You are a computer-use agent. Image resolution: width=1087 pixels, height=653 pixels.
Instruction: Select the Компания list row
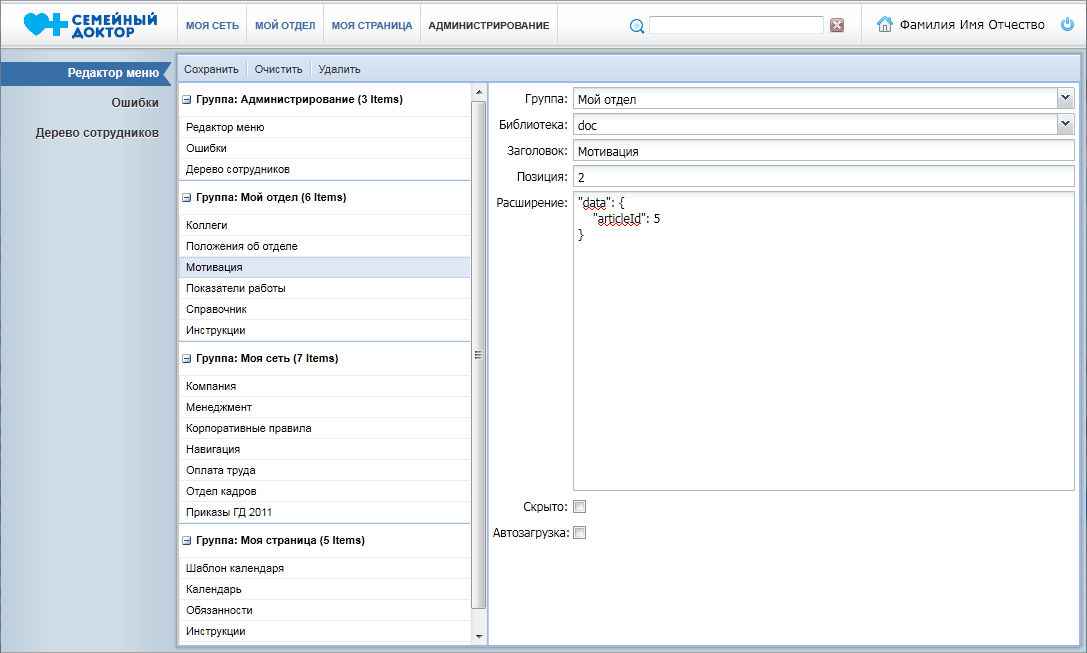(x=324, y=386)
